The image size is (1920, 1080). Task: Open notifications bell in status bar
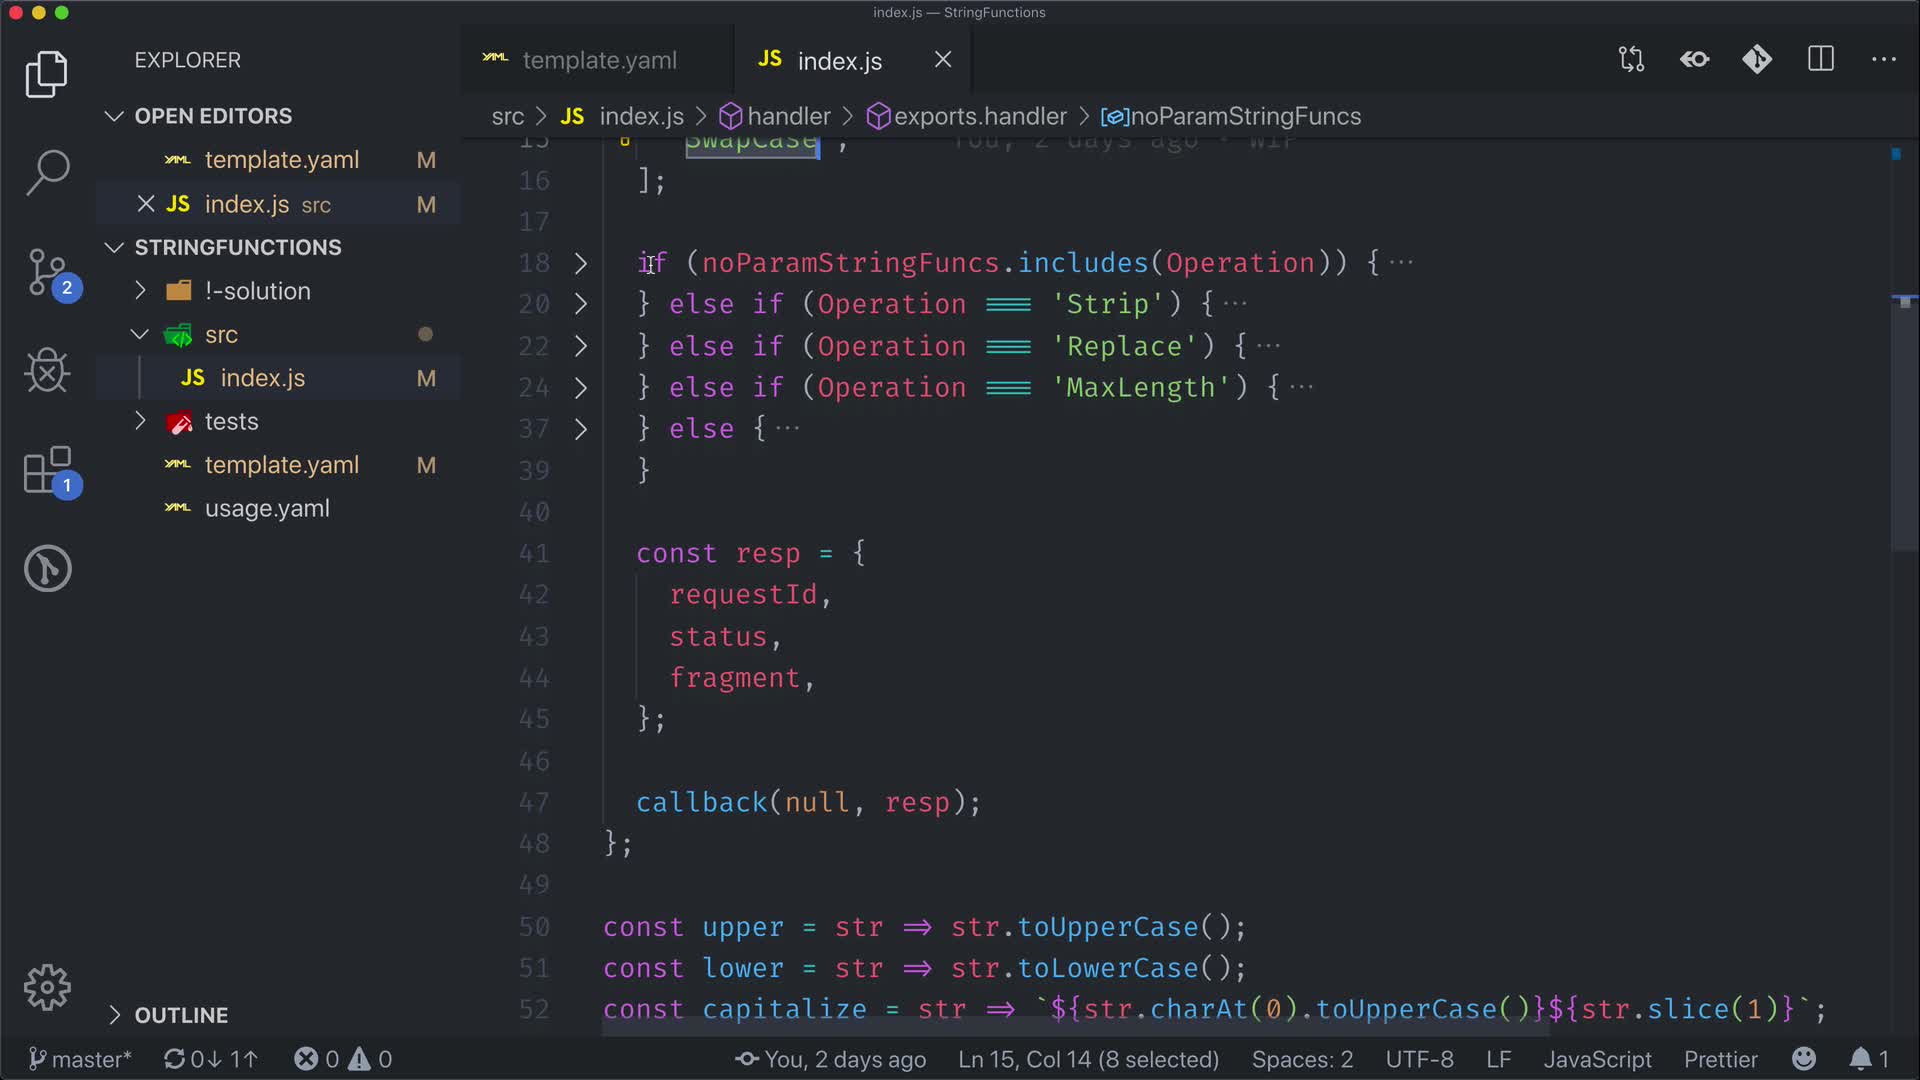(1860, 1059)
